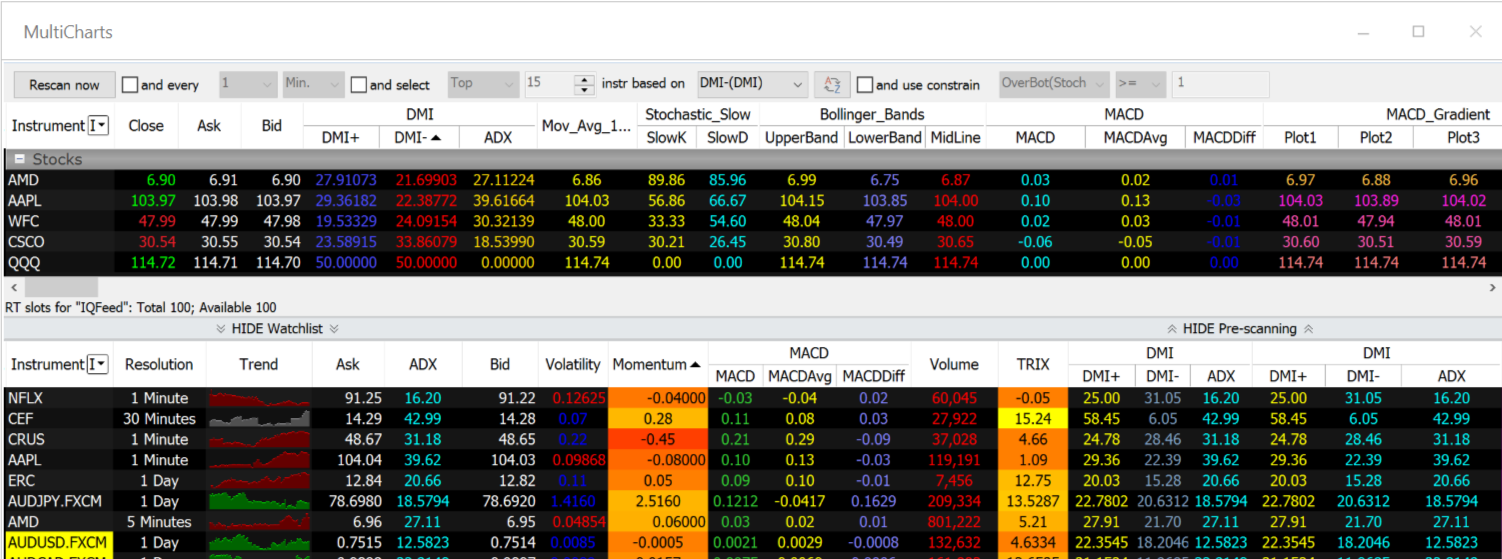The width and height of the screenshot is (1502, 559).
Task: Maximize the MultiCharts window
Action: [x=1418, y=31]
